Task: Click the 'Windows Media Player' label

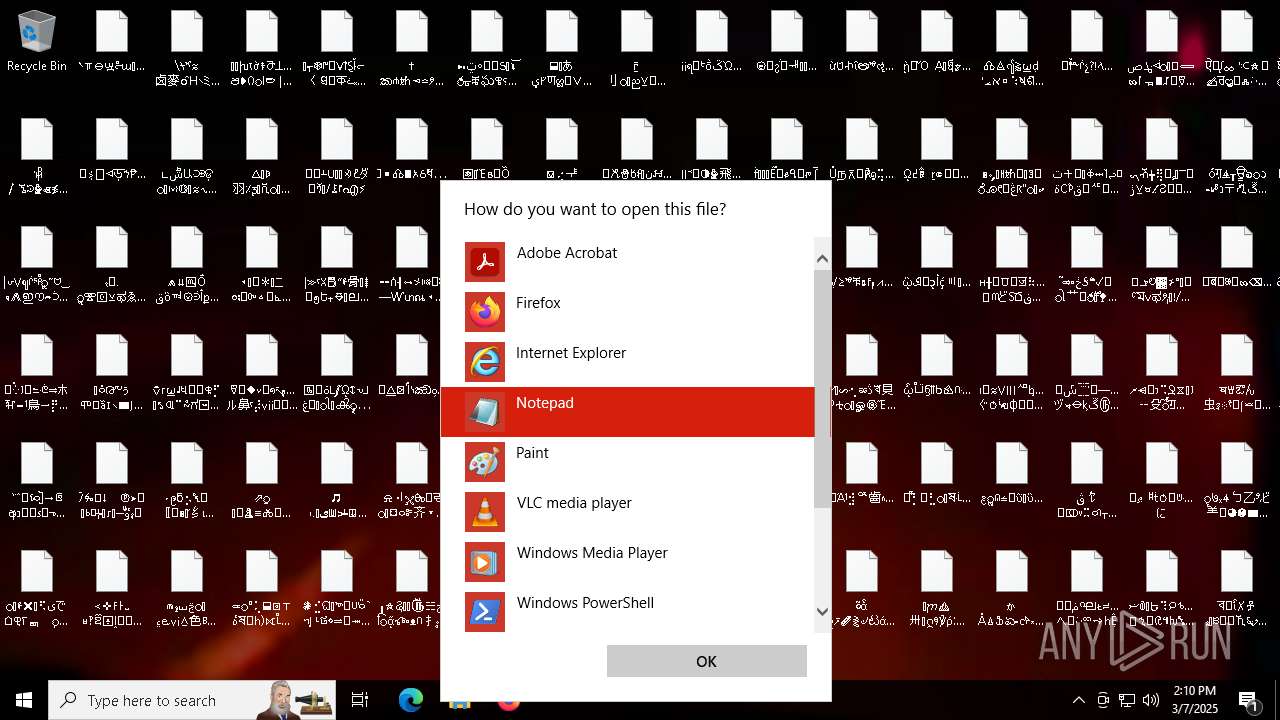Action: (592, 553)
